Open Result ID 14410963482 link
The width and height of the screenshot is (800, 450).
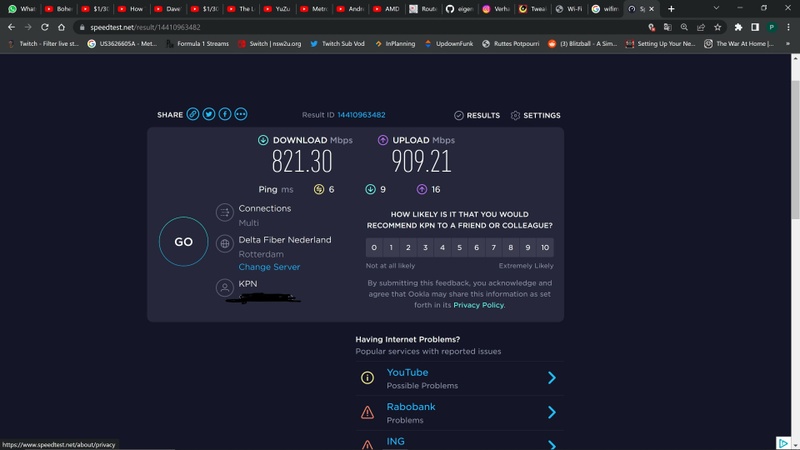coord(361,115)
